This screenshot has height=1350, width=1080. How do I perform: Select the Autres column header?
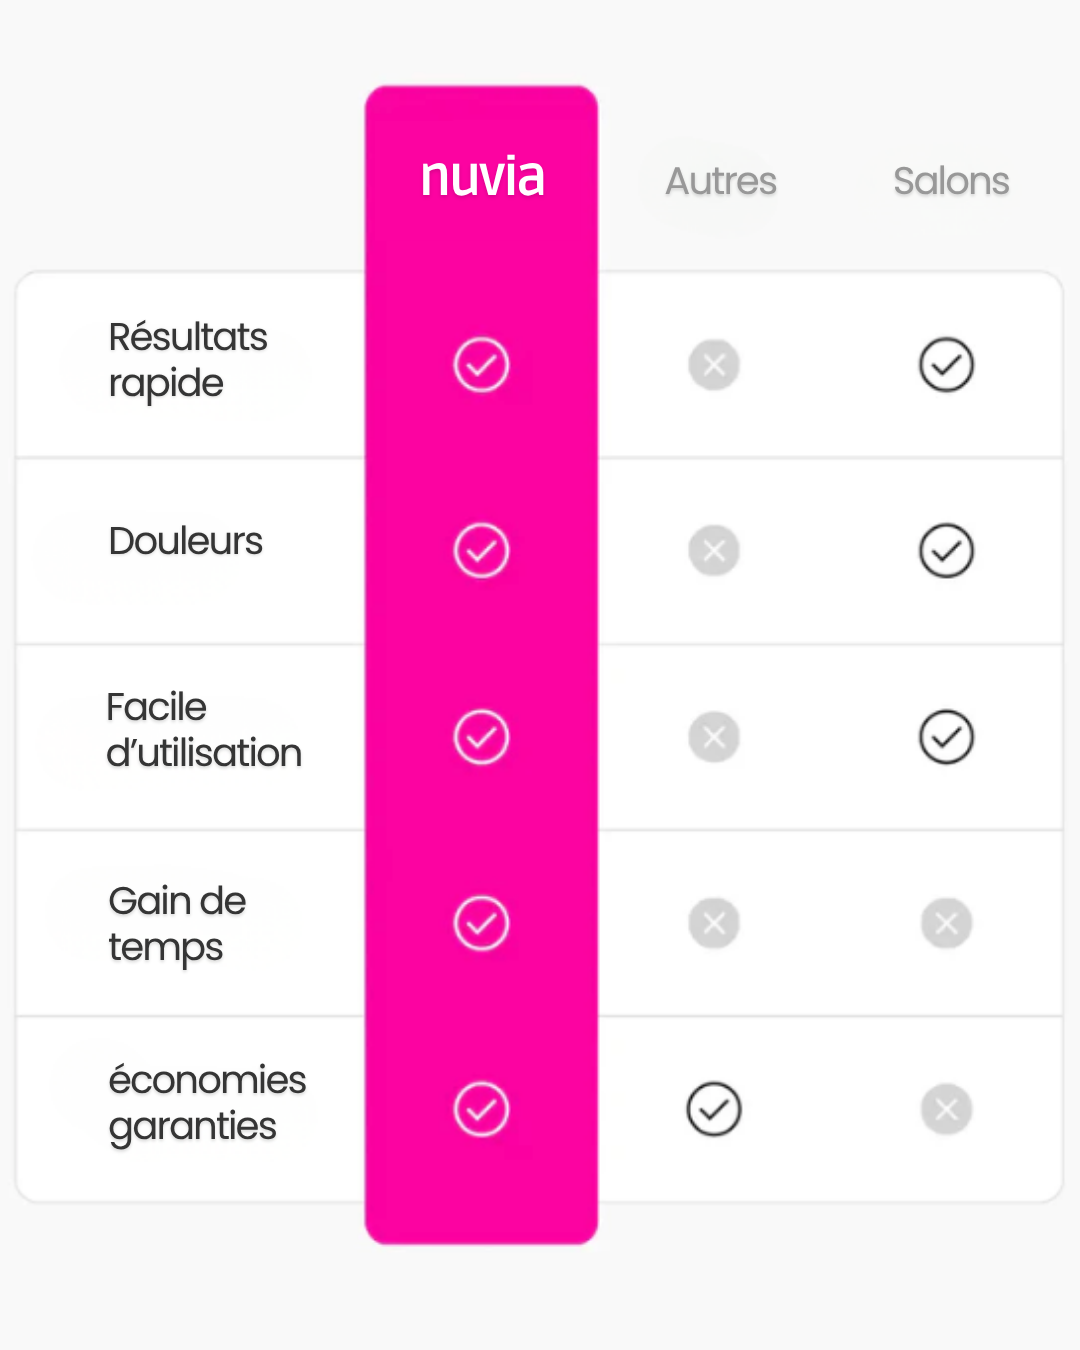click(721, 181)
